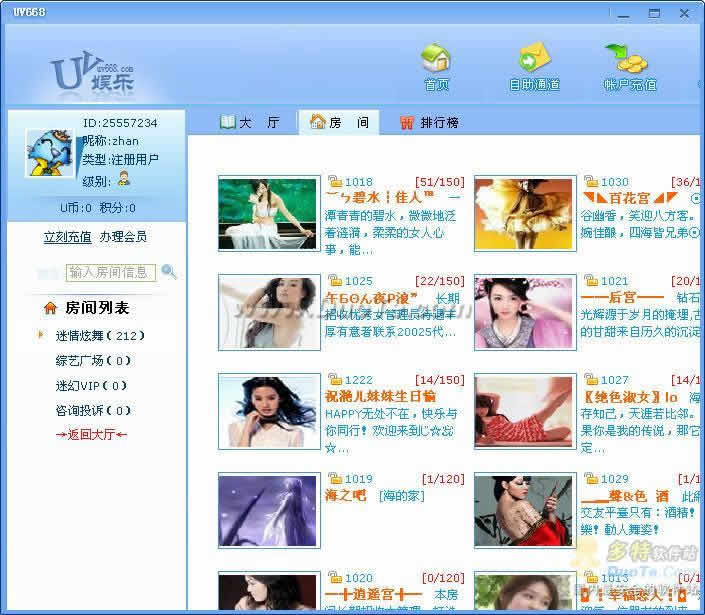Click room title 百花宫

629,198
